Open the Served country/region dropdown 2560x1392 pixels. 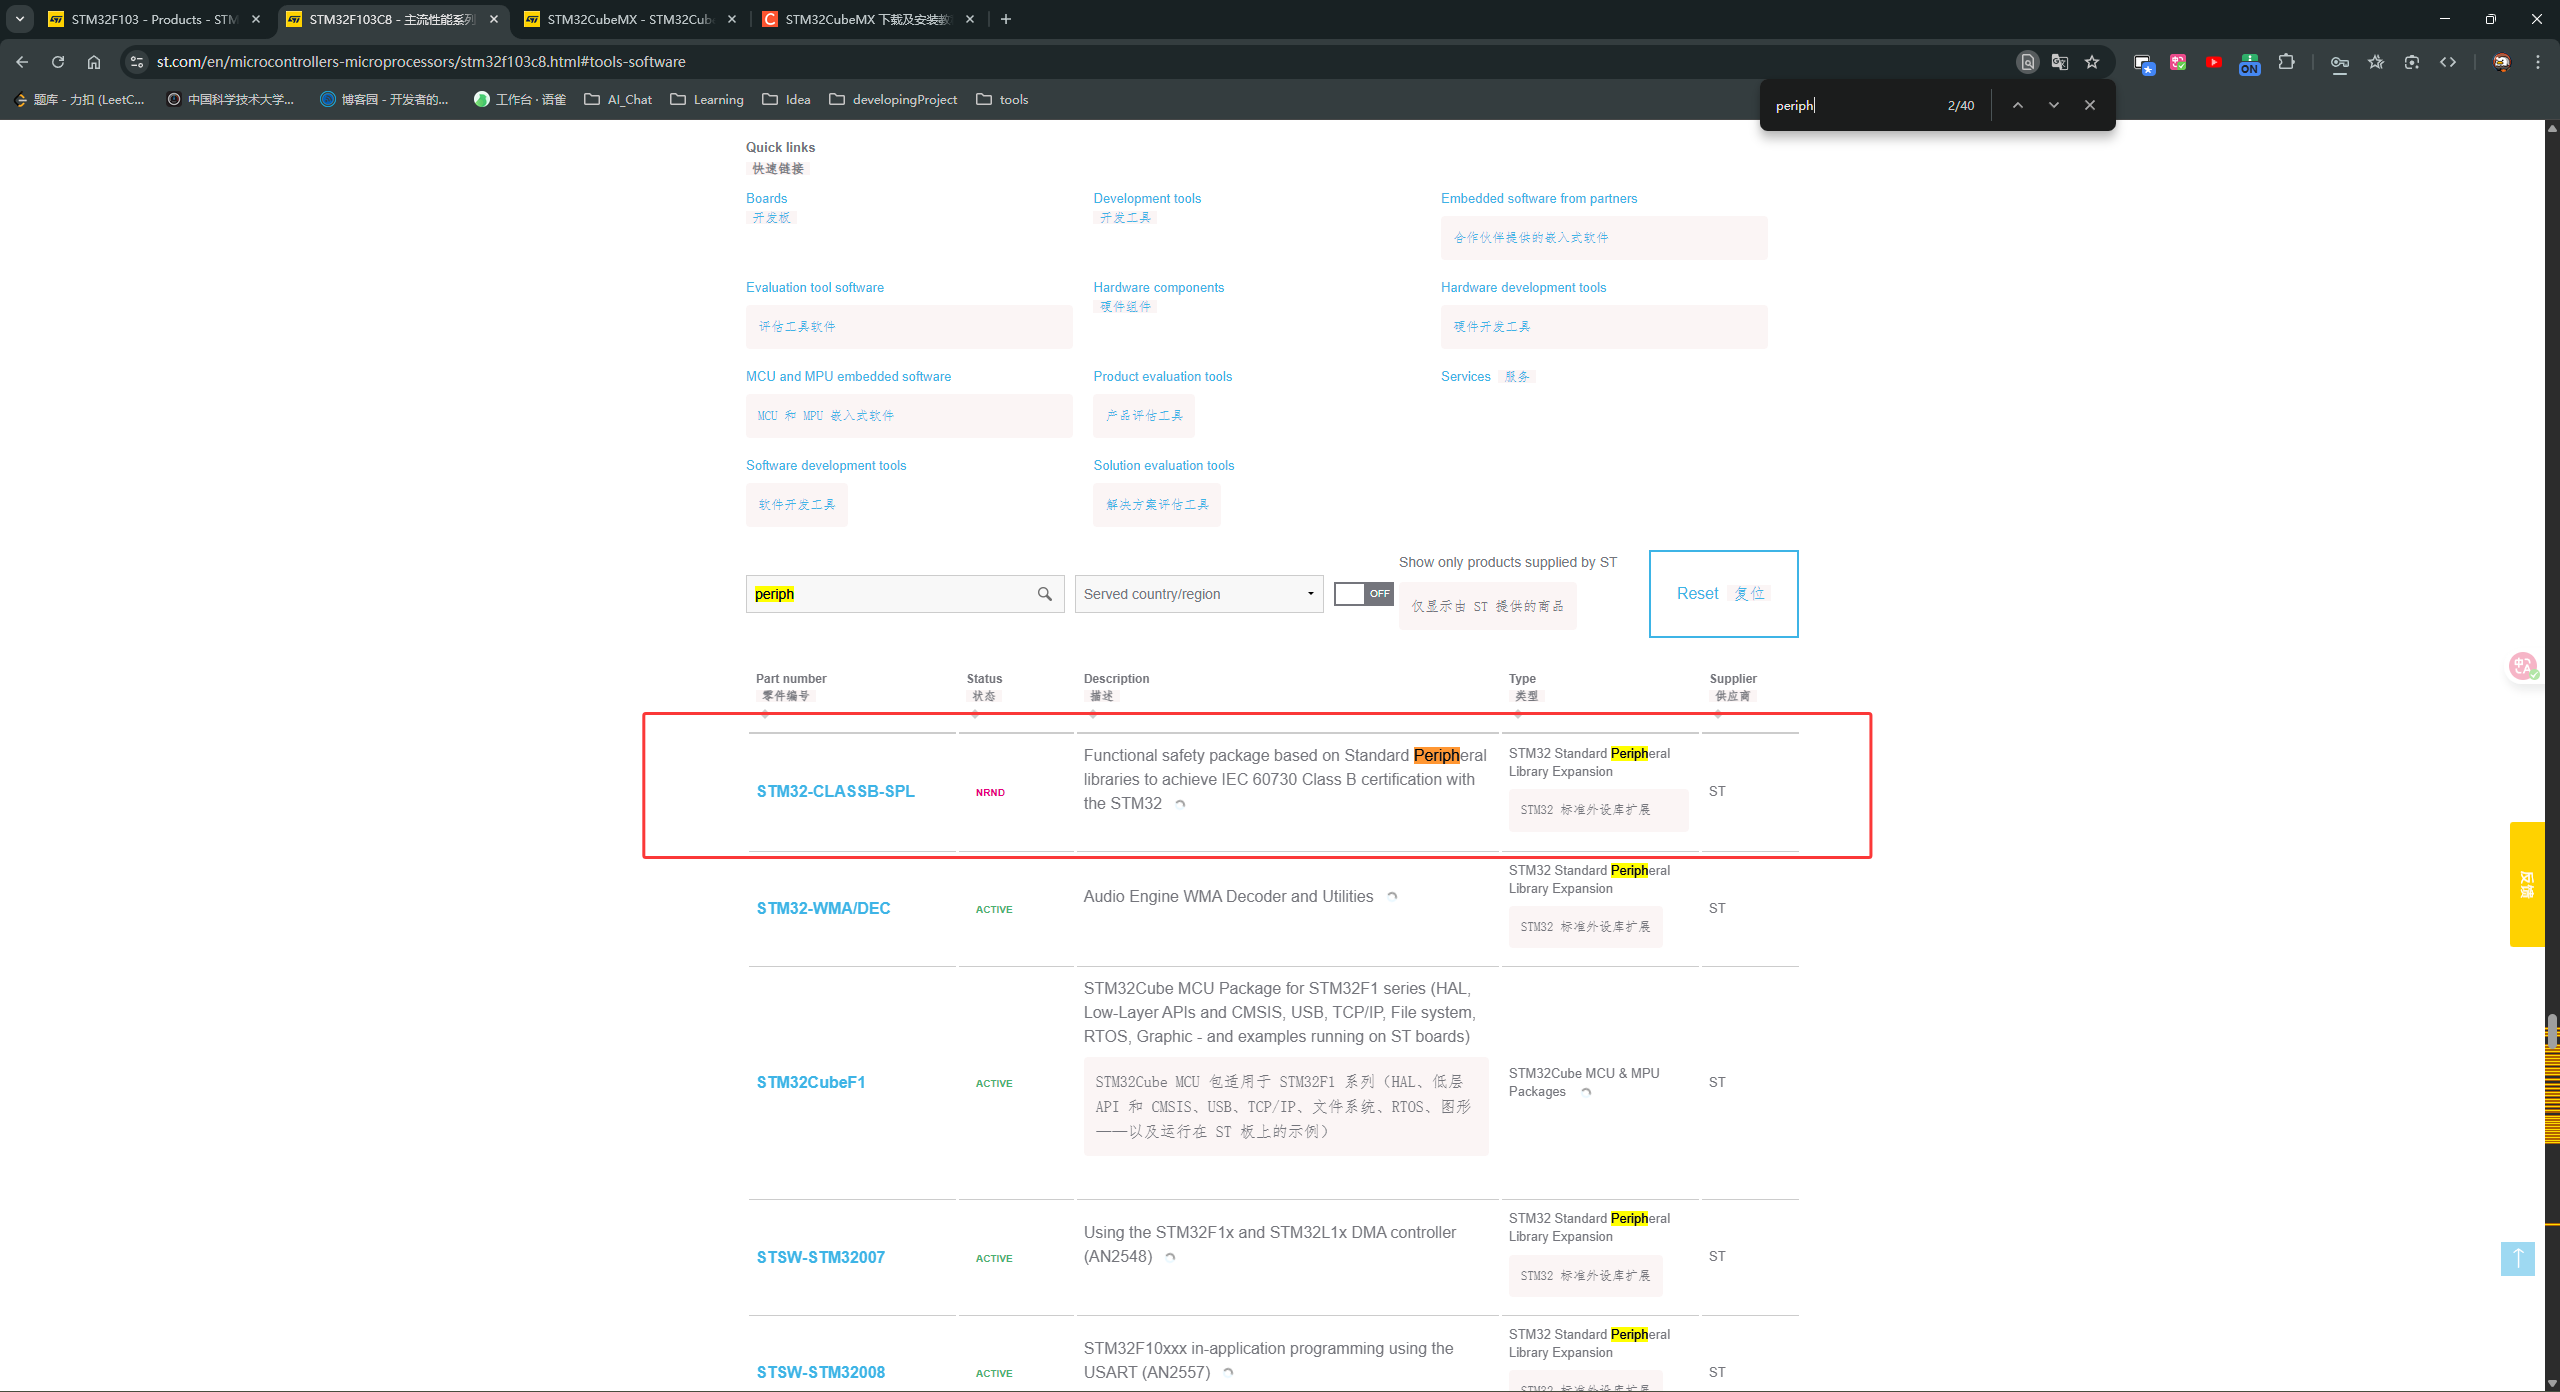1199,594
